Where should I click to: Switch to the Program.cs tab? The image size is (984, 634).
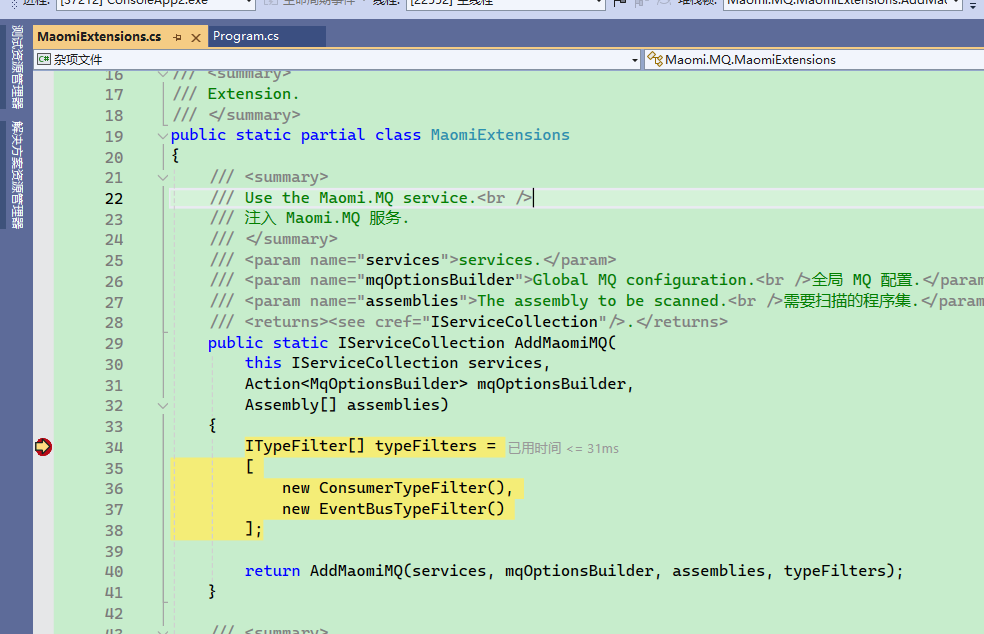point(246,37)
